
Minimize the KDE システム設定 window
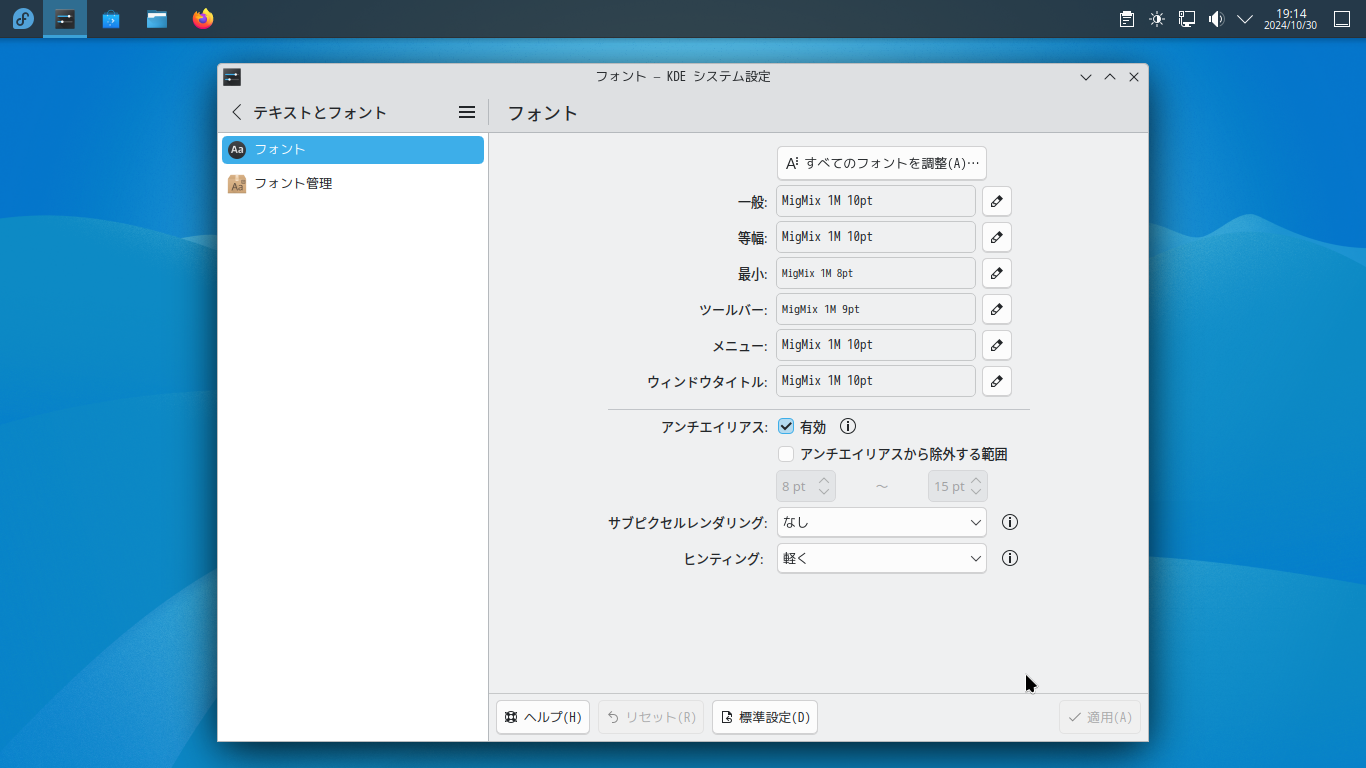click(1086, 77)
